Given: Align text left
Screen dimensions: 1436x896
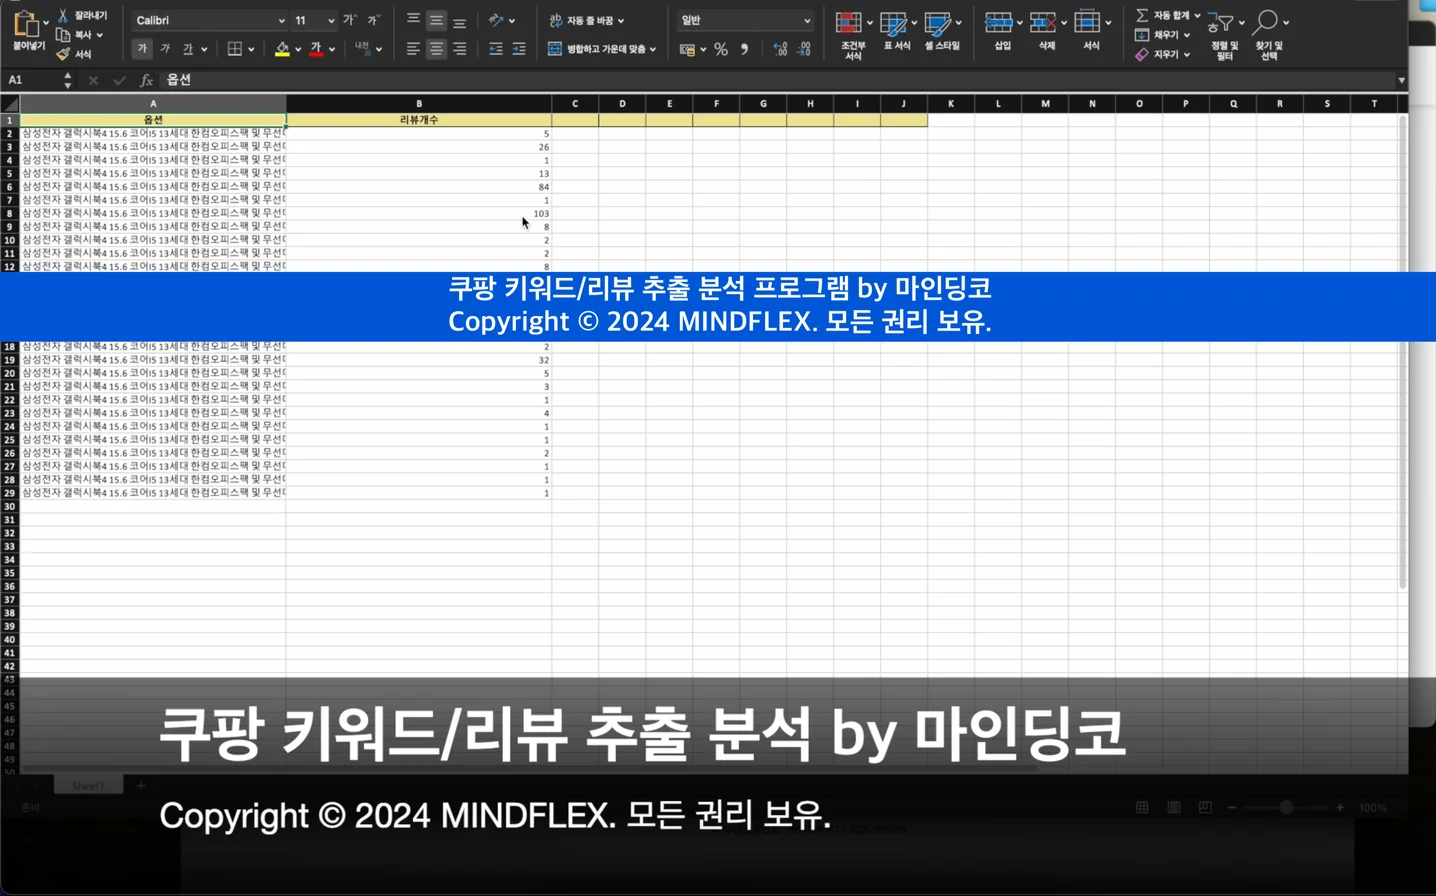Looking at the screenshot, I should pyautogui.click(x=413, y=49).
